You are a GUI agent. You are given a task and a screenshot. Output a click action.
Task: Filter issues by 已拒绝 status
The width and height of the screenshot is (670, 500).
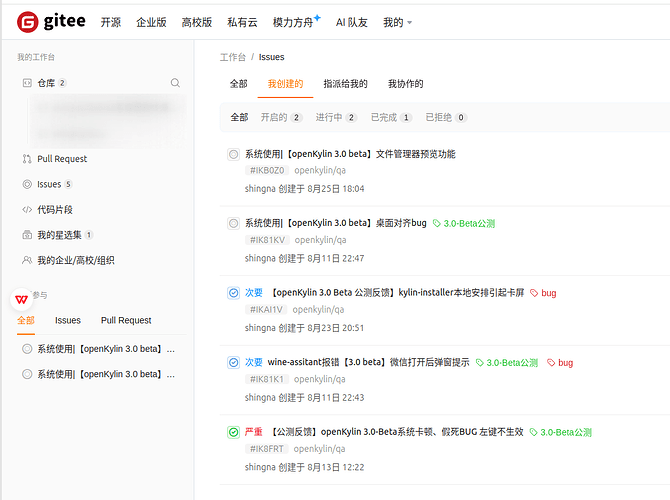(446, 117)
